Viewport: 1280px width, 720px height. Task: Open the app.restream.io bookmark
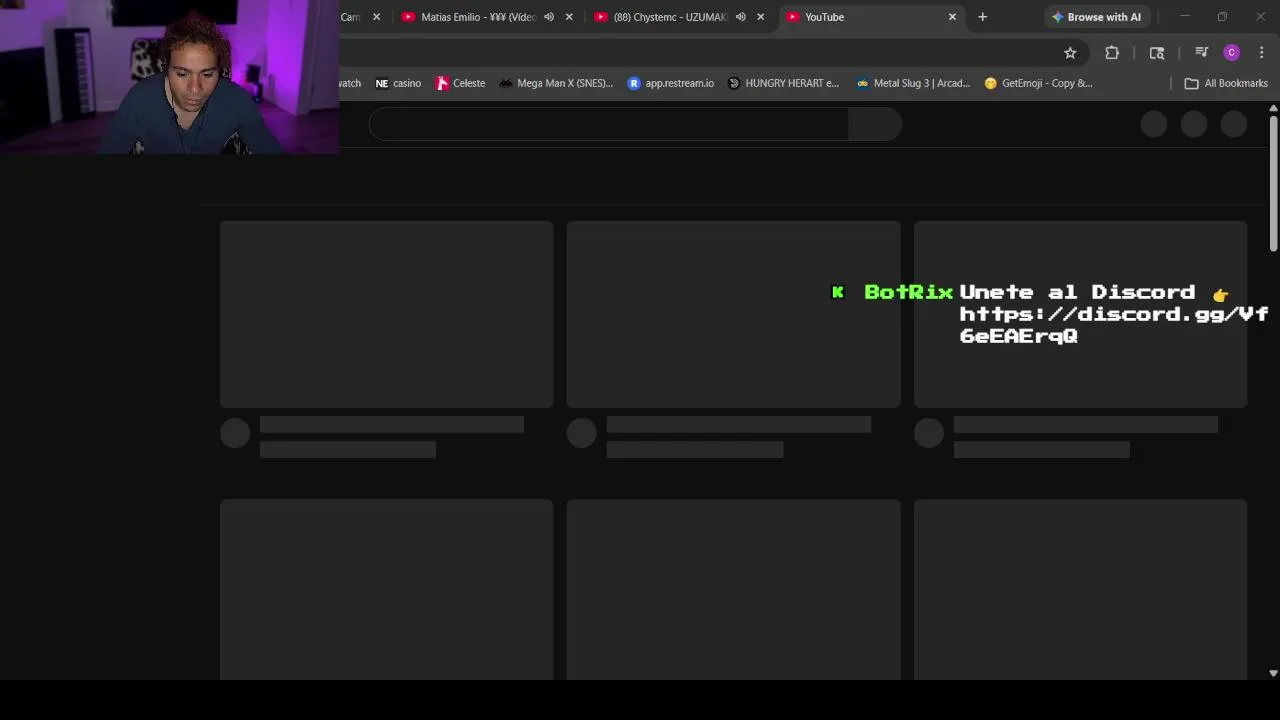point(671,83)
